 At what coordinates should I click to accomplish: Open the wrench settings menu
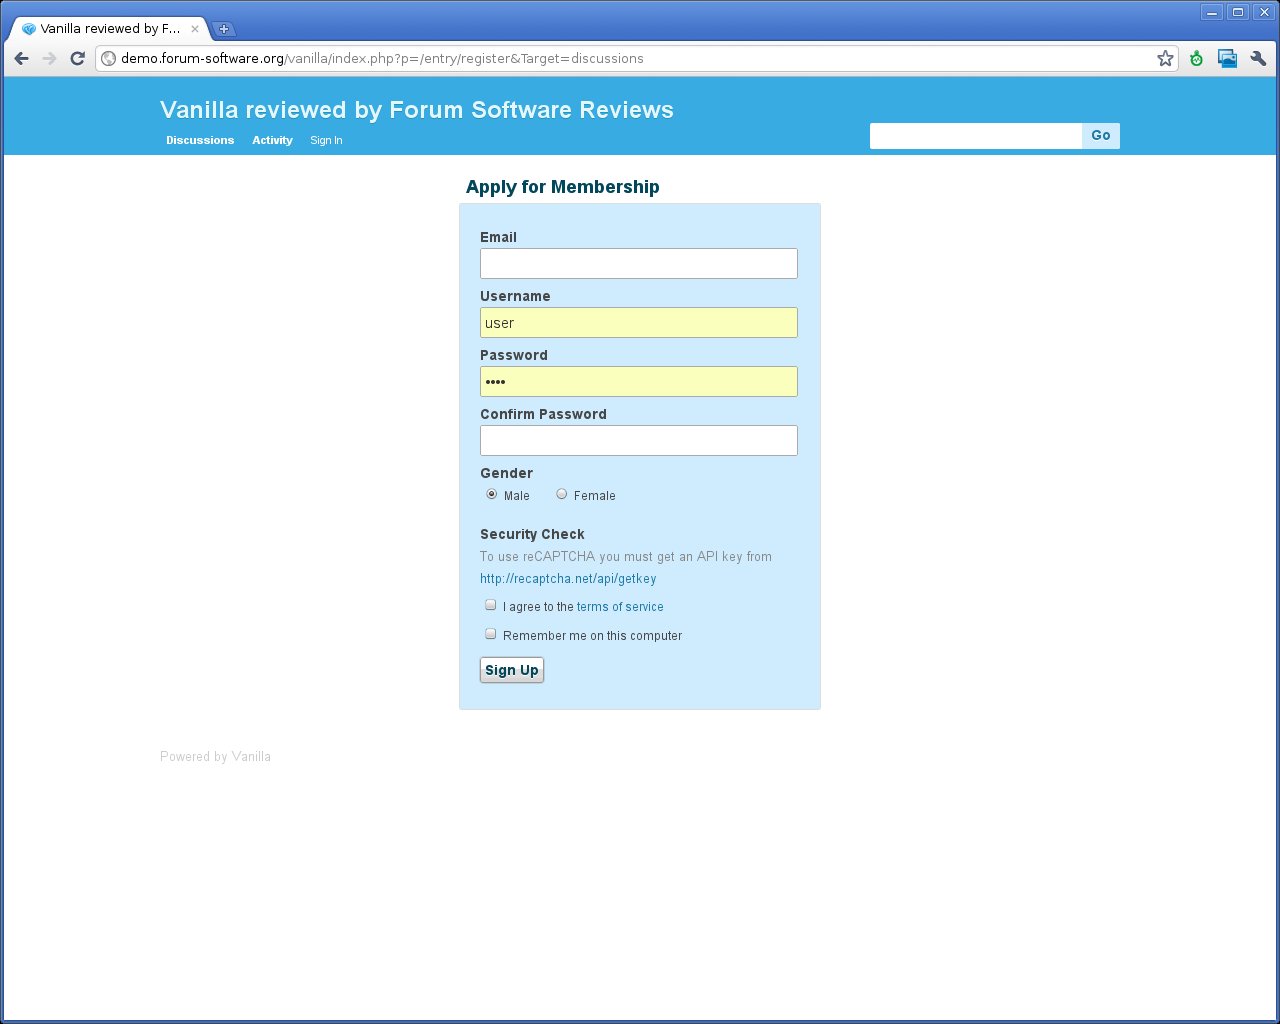click(x=1258, y=58)
